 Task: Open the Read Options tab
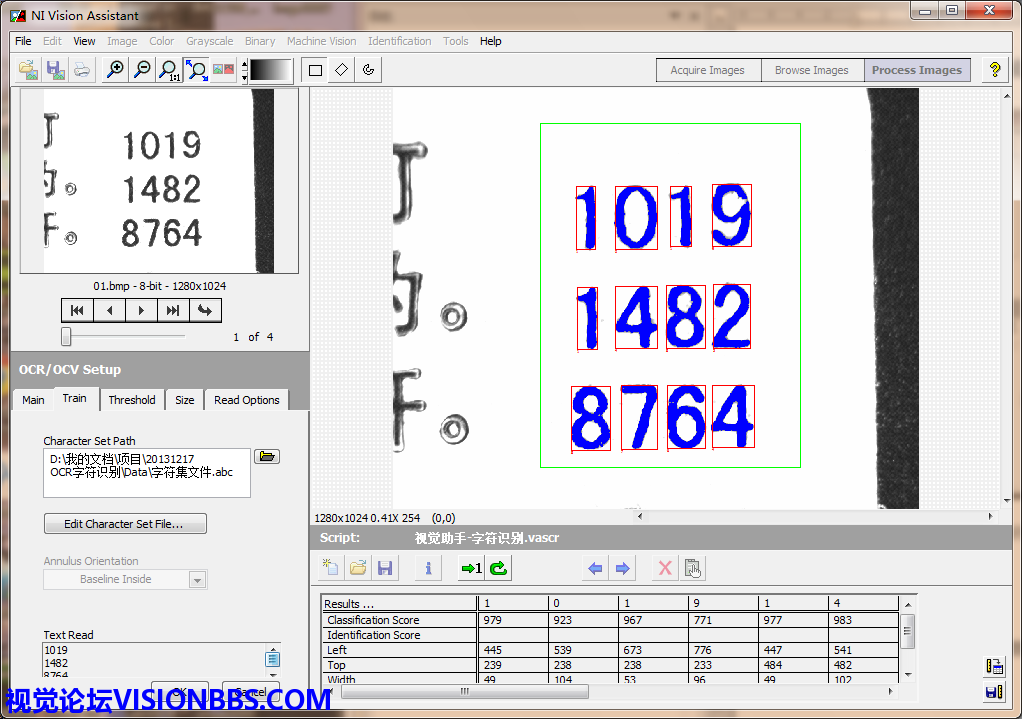coord(246,400)
